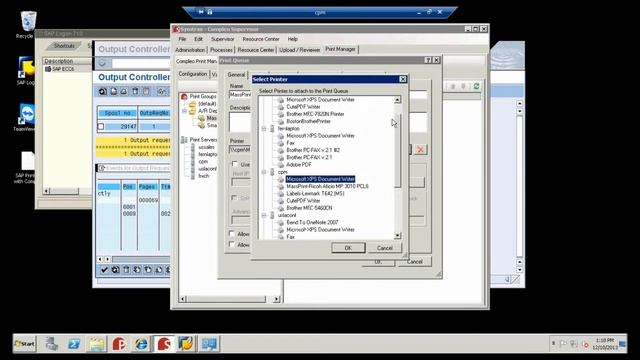Collapse the femlaptop server node in printer list
The height and width of the screenshot is (360, 640).
264,129
